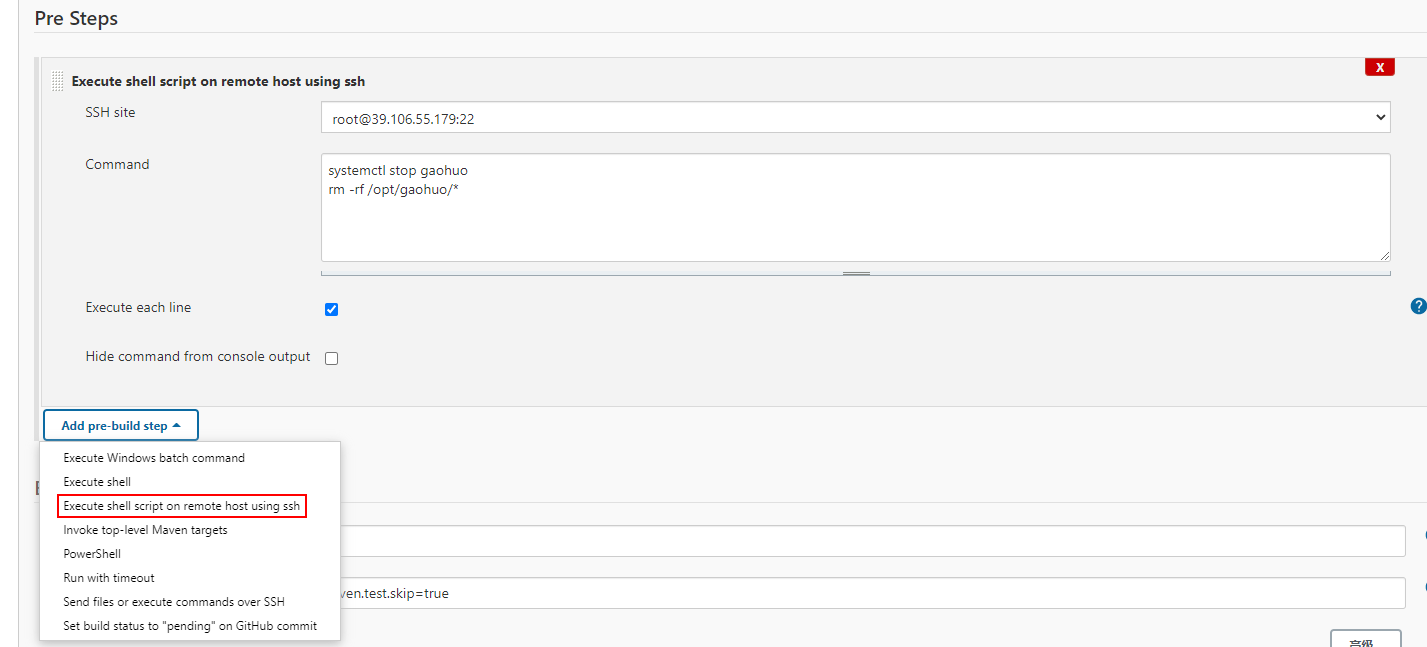Screen dimensions: 1427x647
Task: Open the SSH site dropdown
Action: tap(856, 118)
